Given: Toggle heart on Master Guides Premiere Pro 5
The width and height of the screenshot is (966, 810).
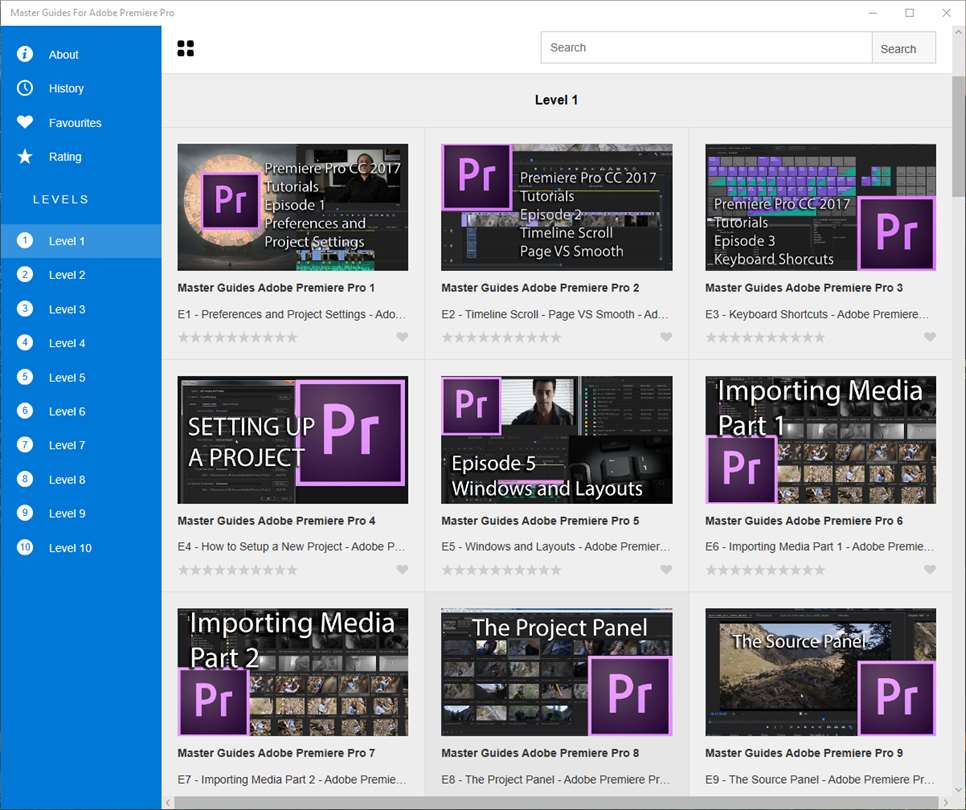Looking at the screenshot, I should tap(666, 570).
